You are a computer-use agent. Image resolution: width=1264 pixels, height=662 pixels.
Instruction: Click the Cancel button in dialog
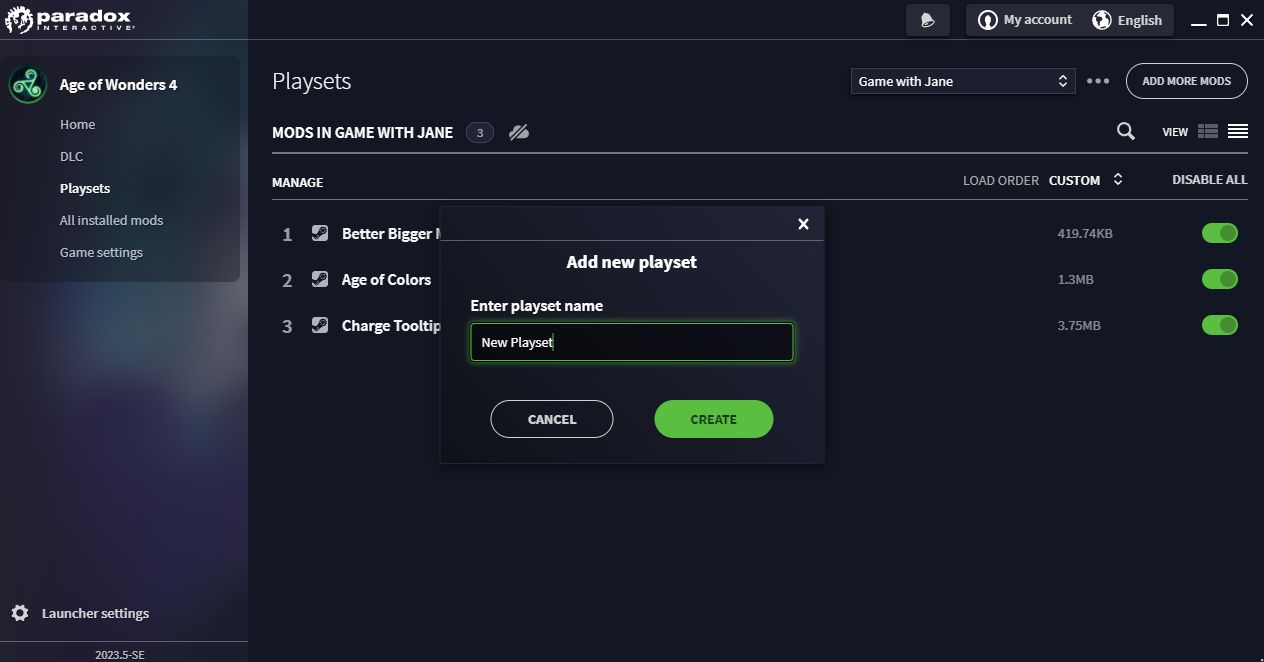(x=551, y=419)
